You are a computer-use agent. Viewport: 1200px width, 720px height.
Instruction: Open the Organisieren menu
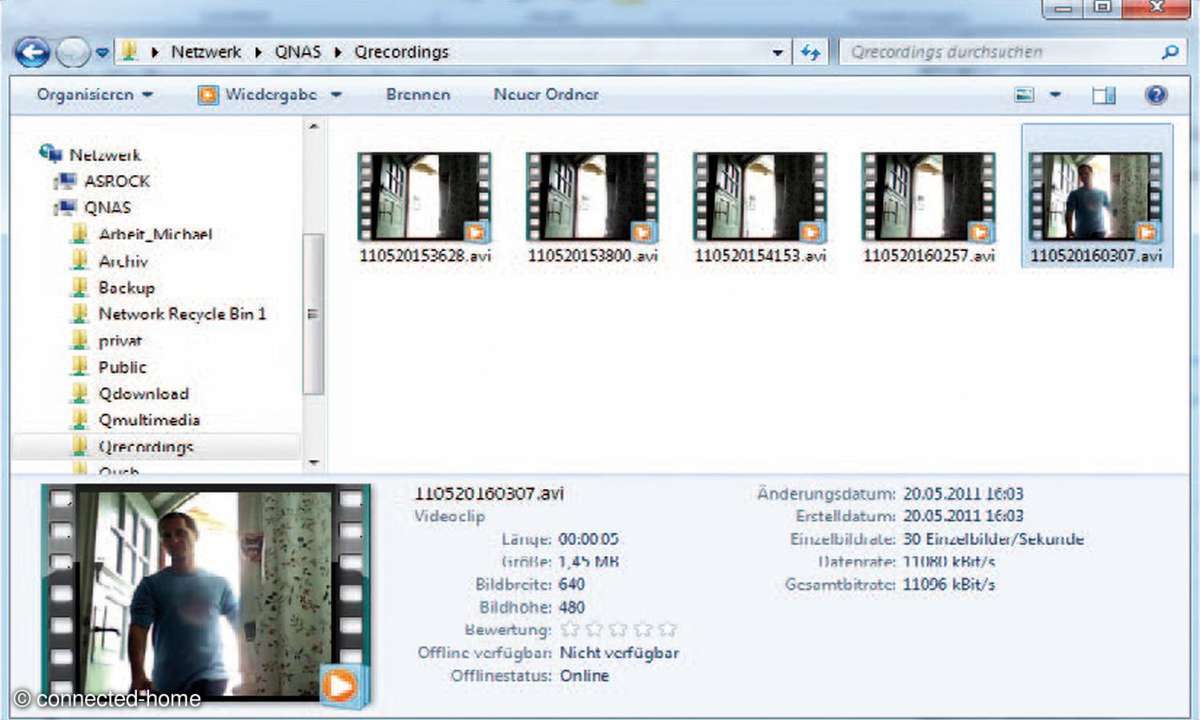95,95
